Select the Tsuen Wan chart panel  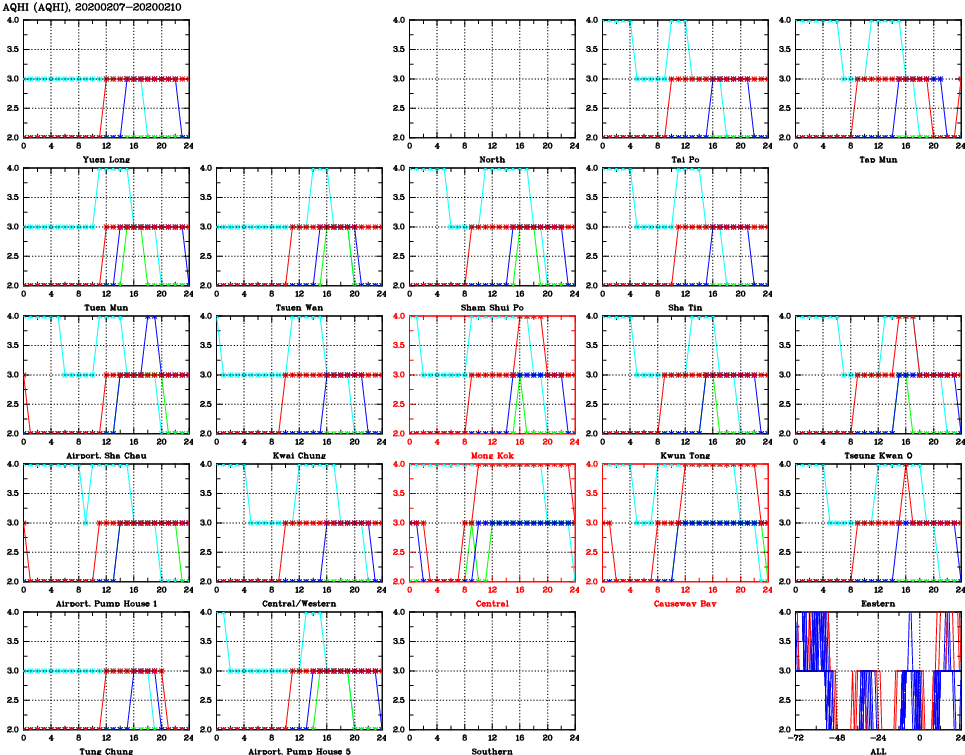[x=299, y=226]
